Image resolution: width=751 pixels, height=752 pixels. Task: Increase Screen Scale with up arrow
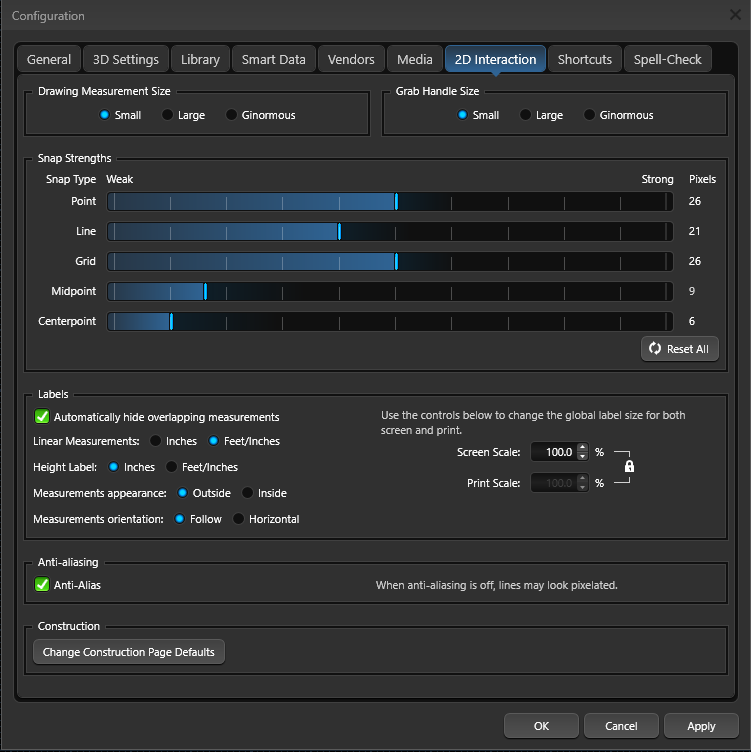(582, 447)
